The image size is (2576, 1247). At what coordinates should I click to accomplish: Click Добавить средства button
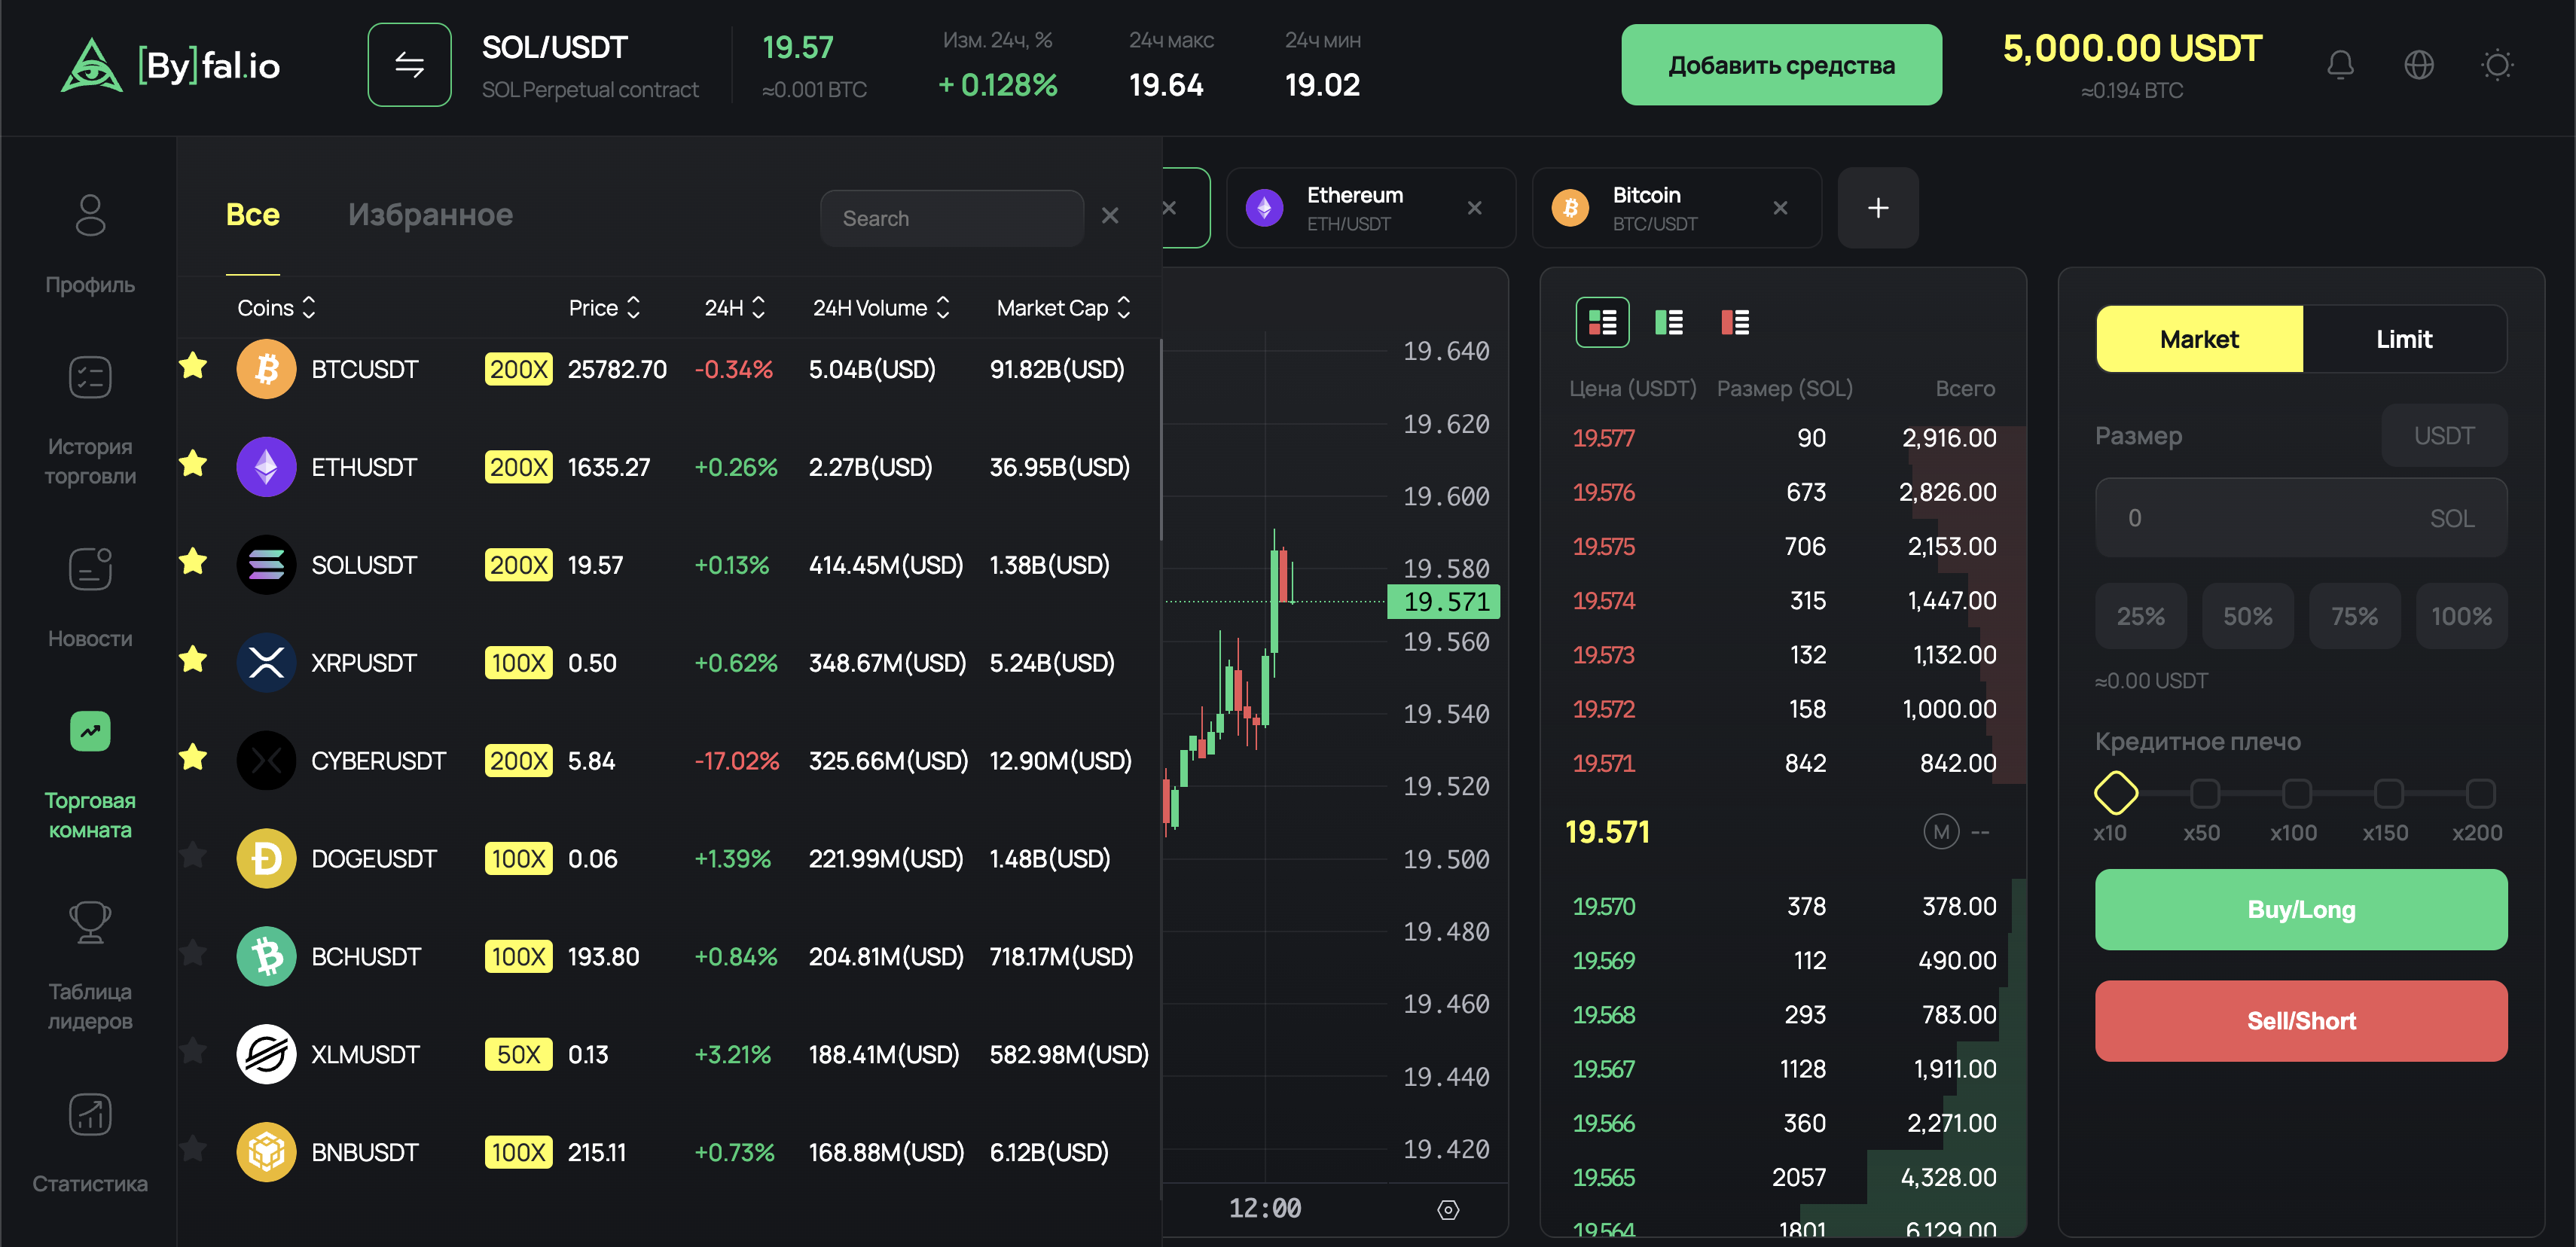point(1781,65)
